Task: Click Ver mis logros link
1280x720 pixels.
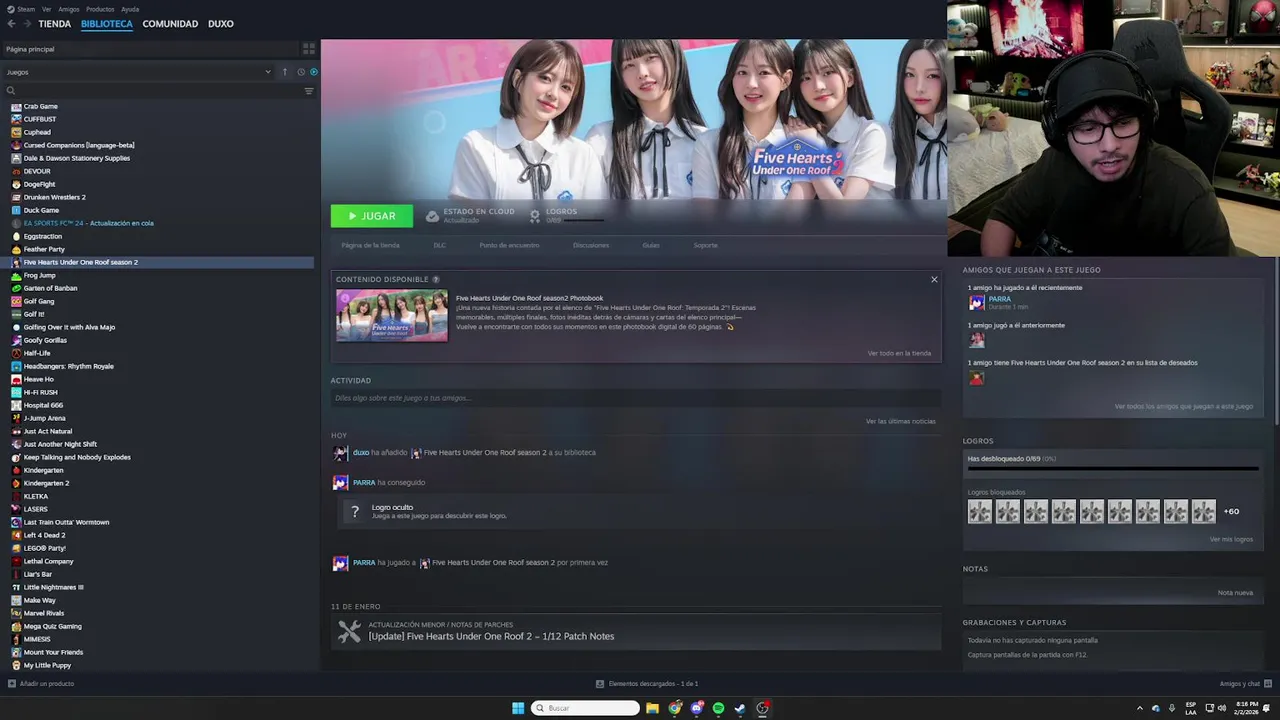Action: pyautogui.click(x=1231, y=539)
